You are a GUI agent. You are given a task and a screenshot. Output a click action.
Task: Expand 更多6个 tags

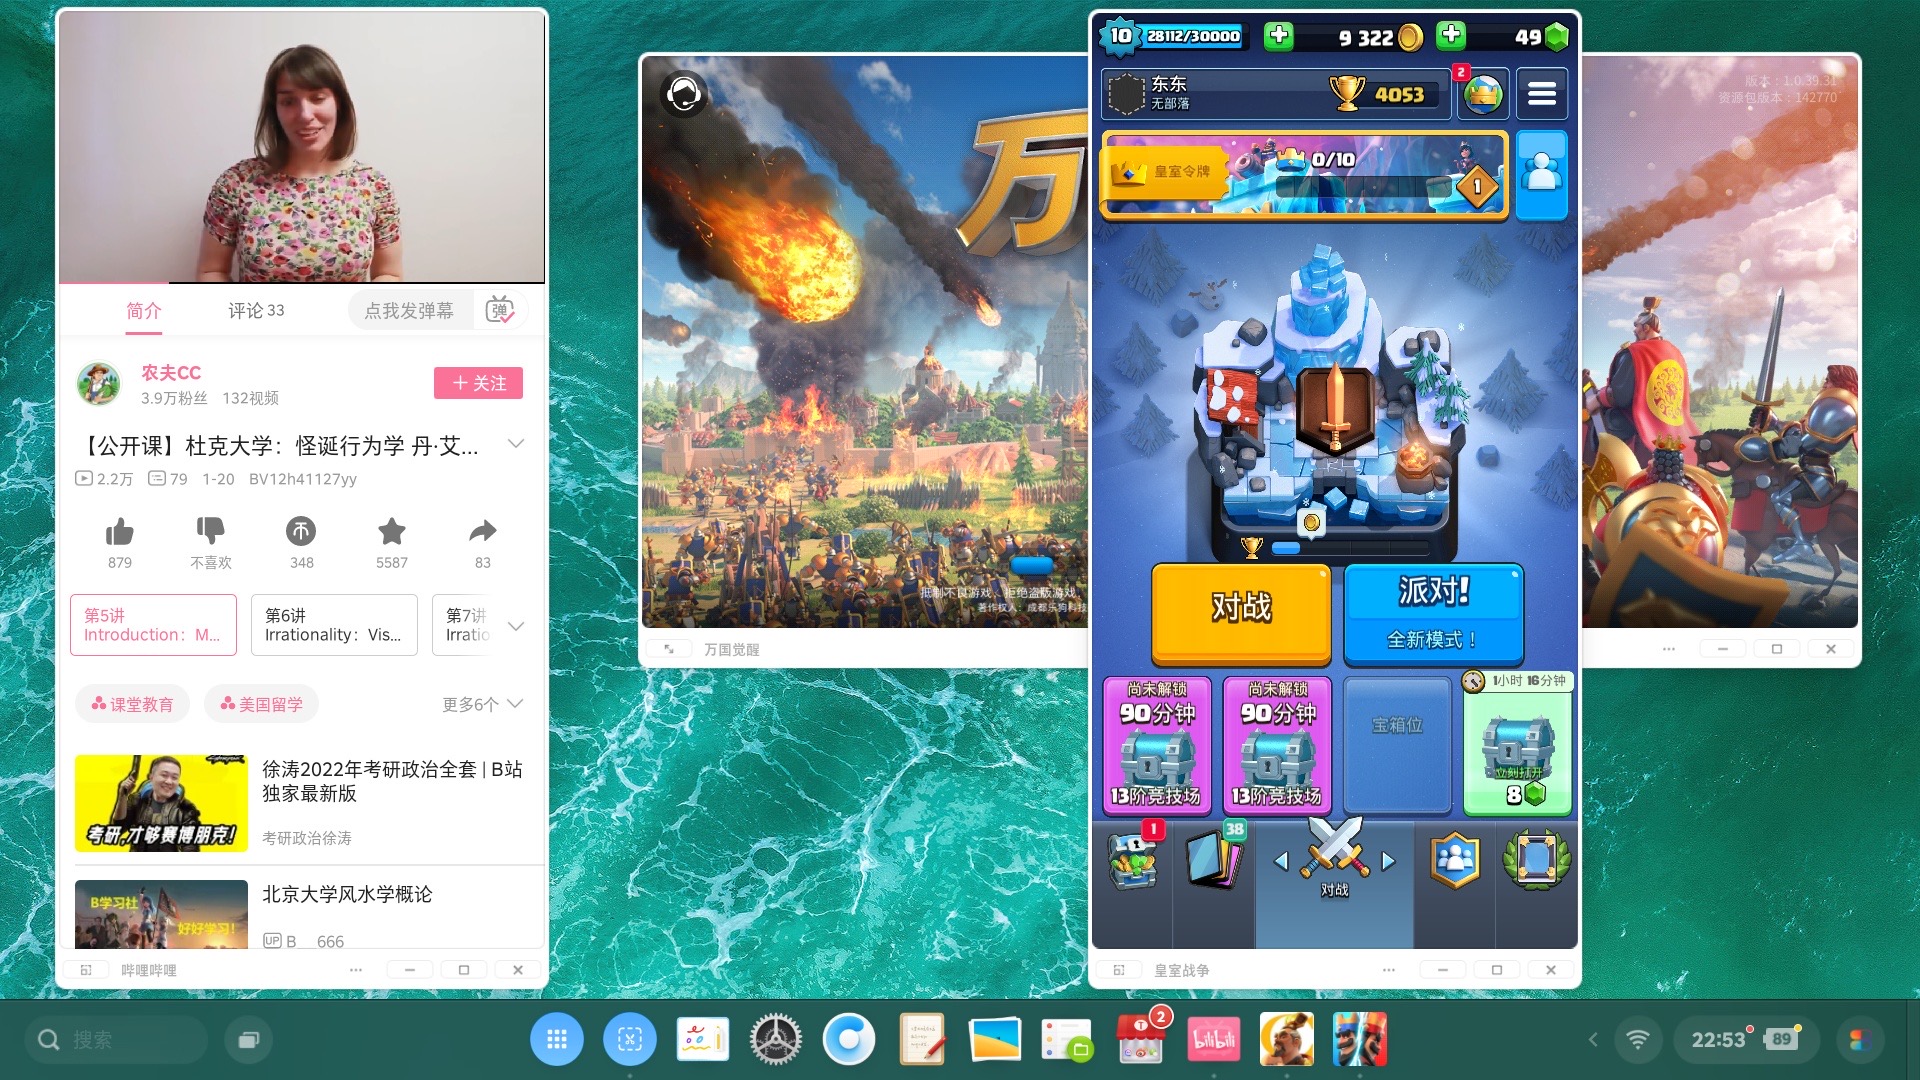pos(483,704)
